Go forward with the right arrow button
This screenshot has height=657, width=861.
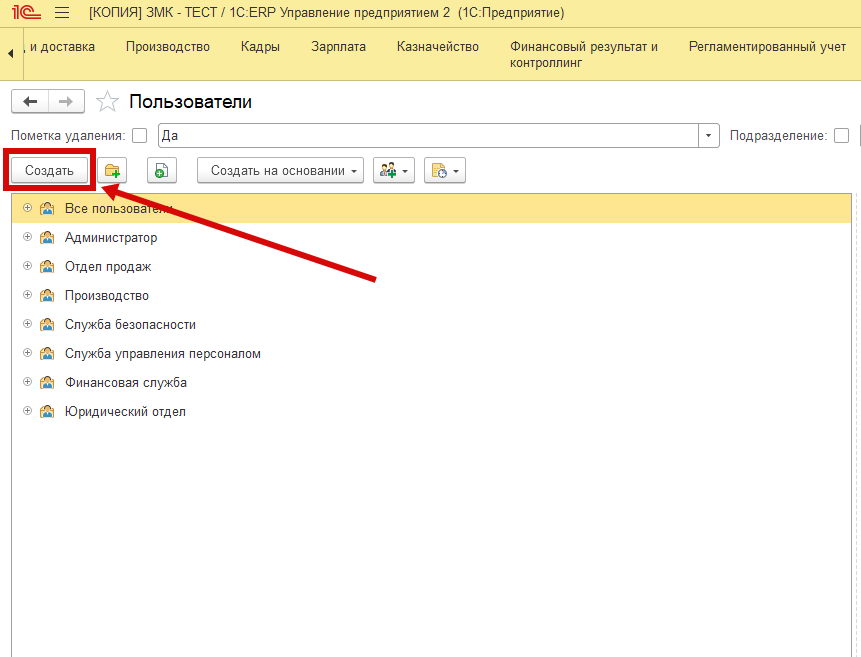pyautogui.click(x=66, y=101)
